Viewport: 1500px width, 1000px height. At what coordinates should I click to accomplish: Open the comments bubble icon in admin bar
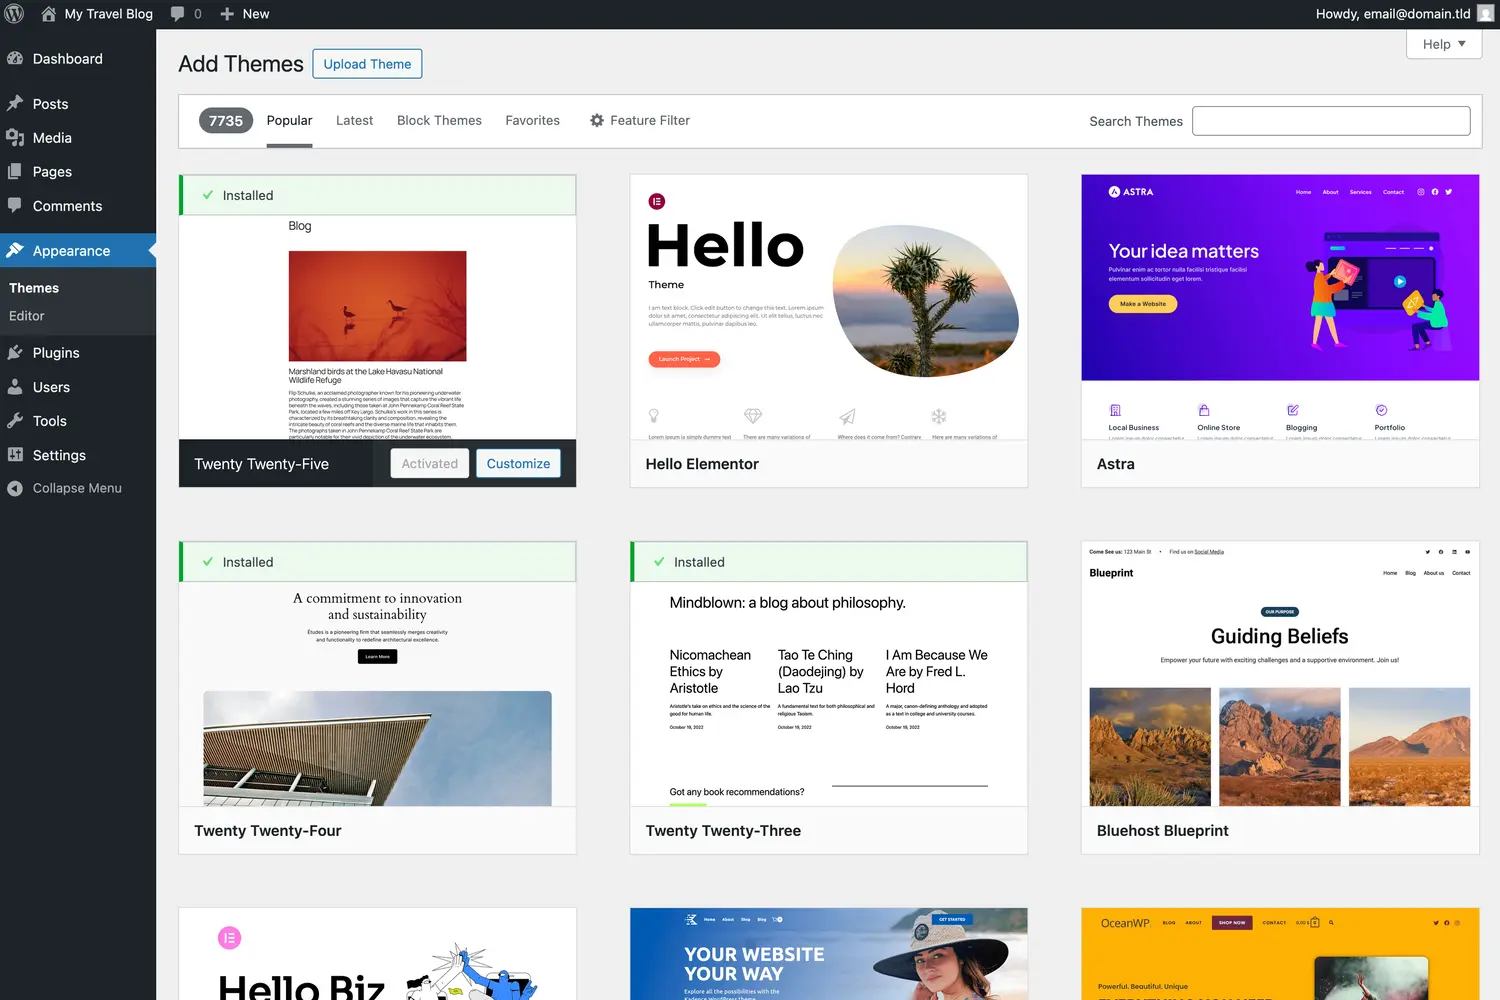point(177,14)
